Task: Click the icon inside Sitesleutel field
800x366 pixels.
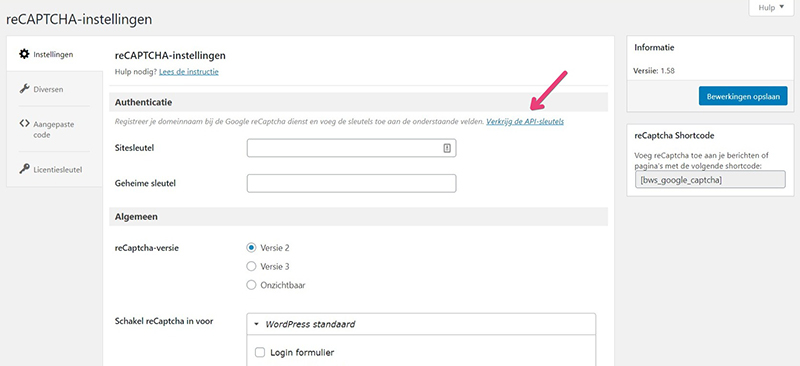Action: click(447, 148)
